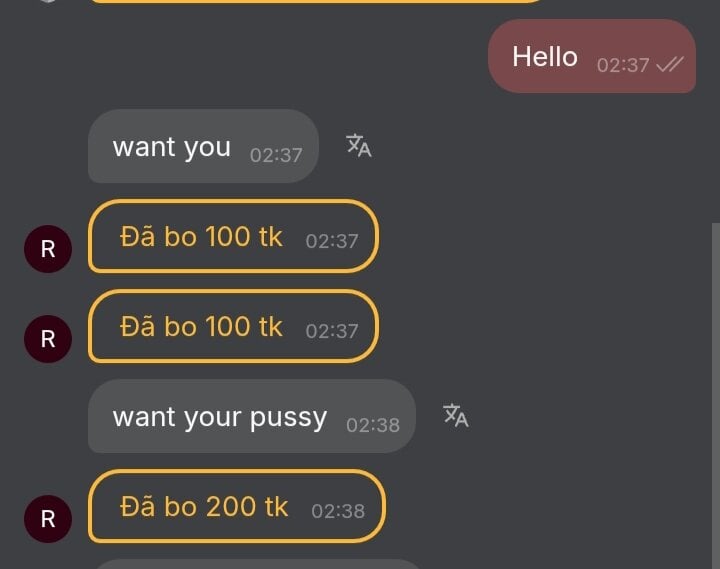720x569 pixels.
Task: Click the 02:37 timestamp on first 100 tk tip
Action: coord(332,241)
